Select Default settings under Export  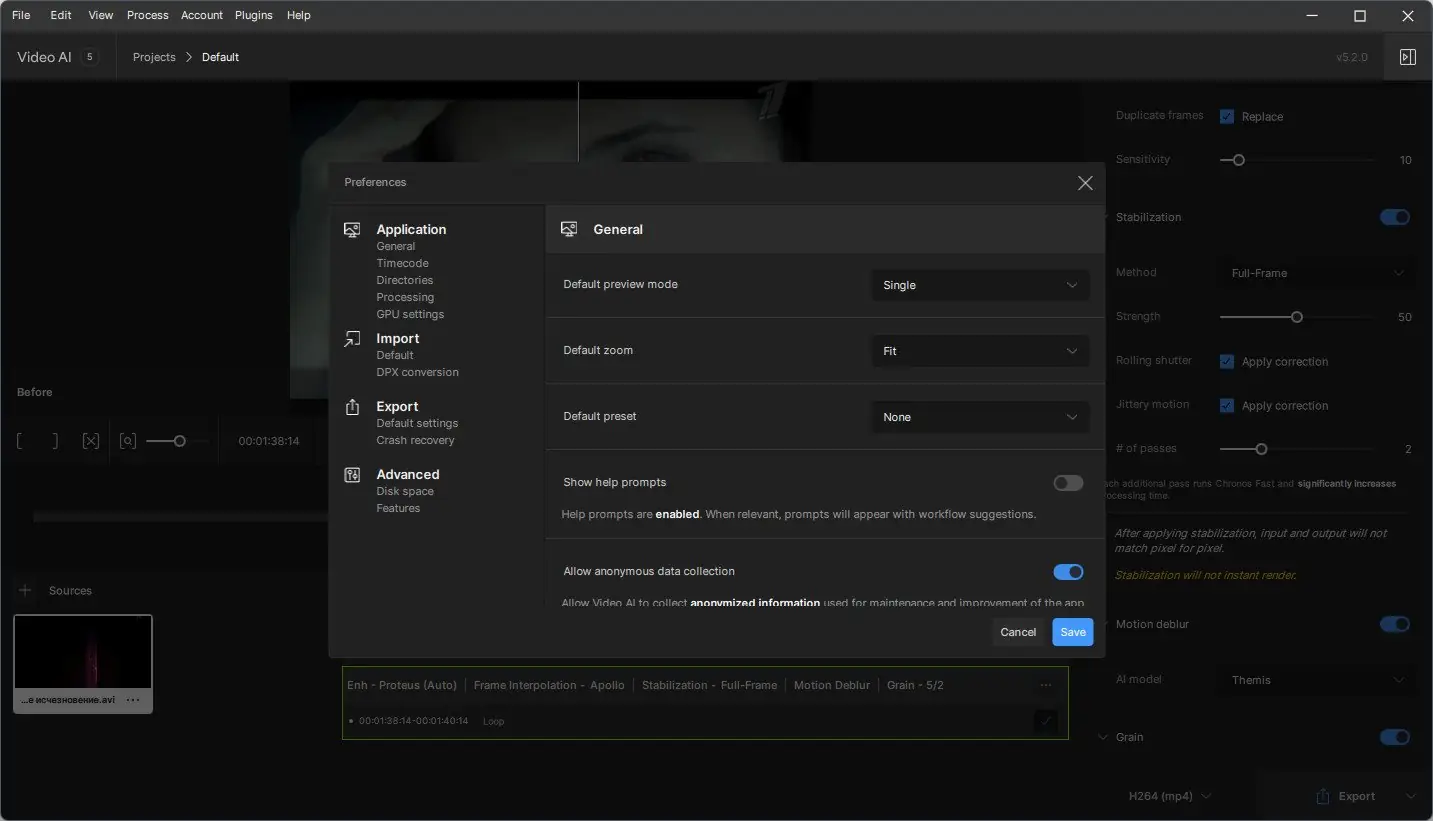point(417,423)
